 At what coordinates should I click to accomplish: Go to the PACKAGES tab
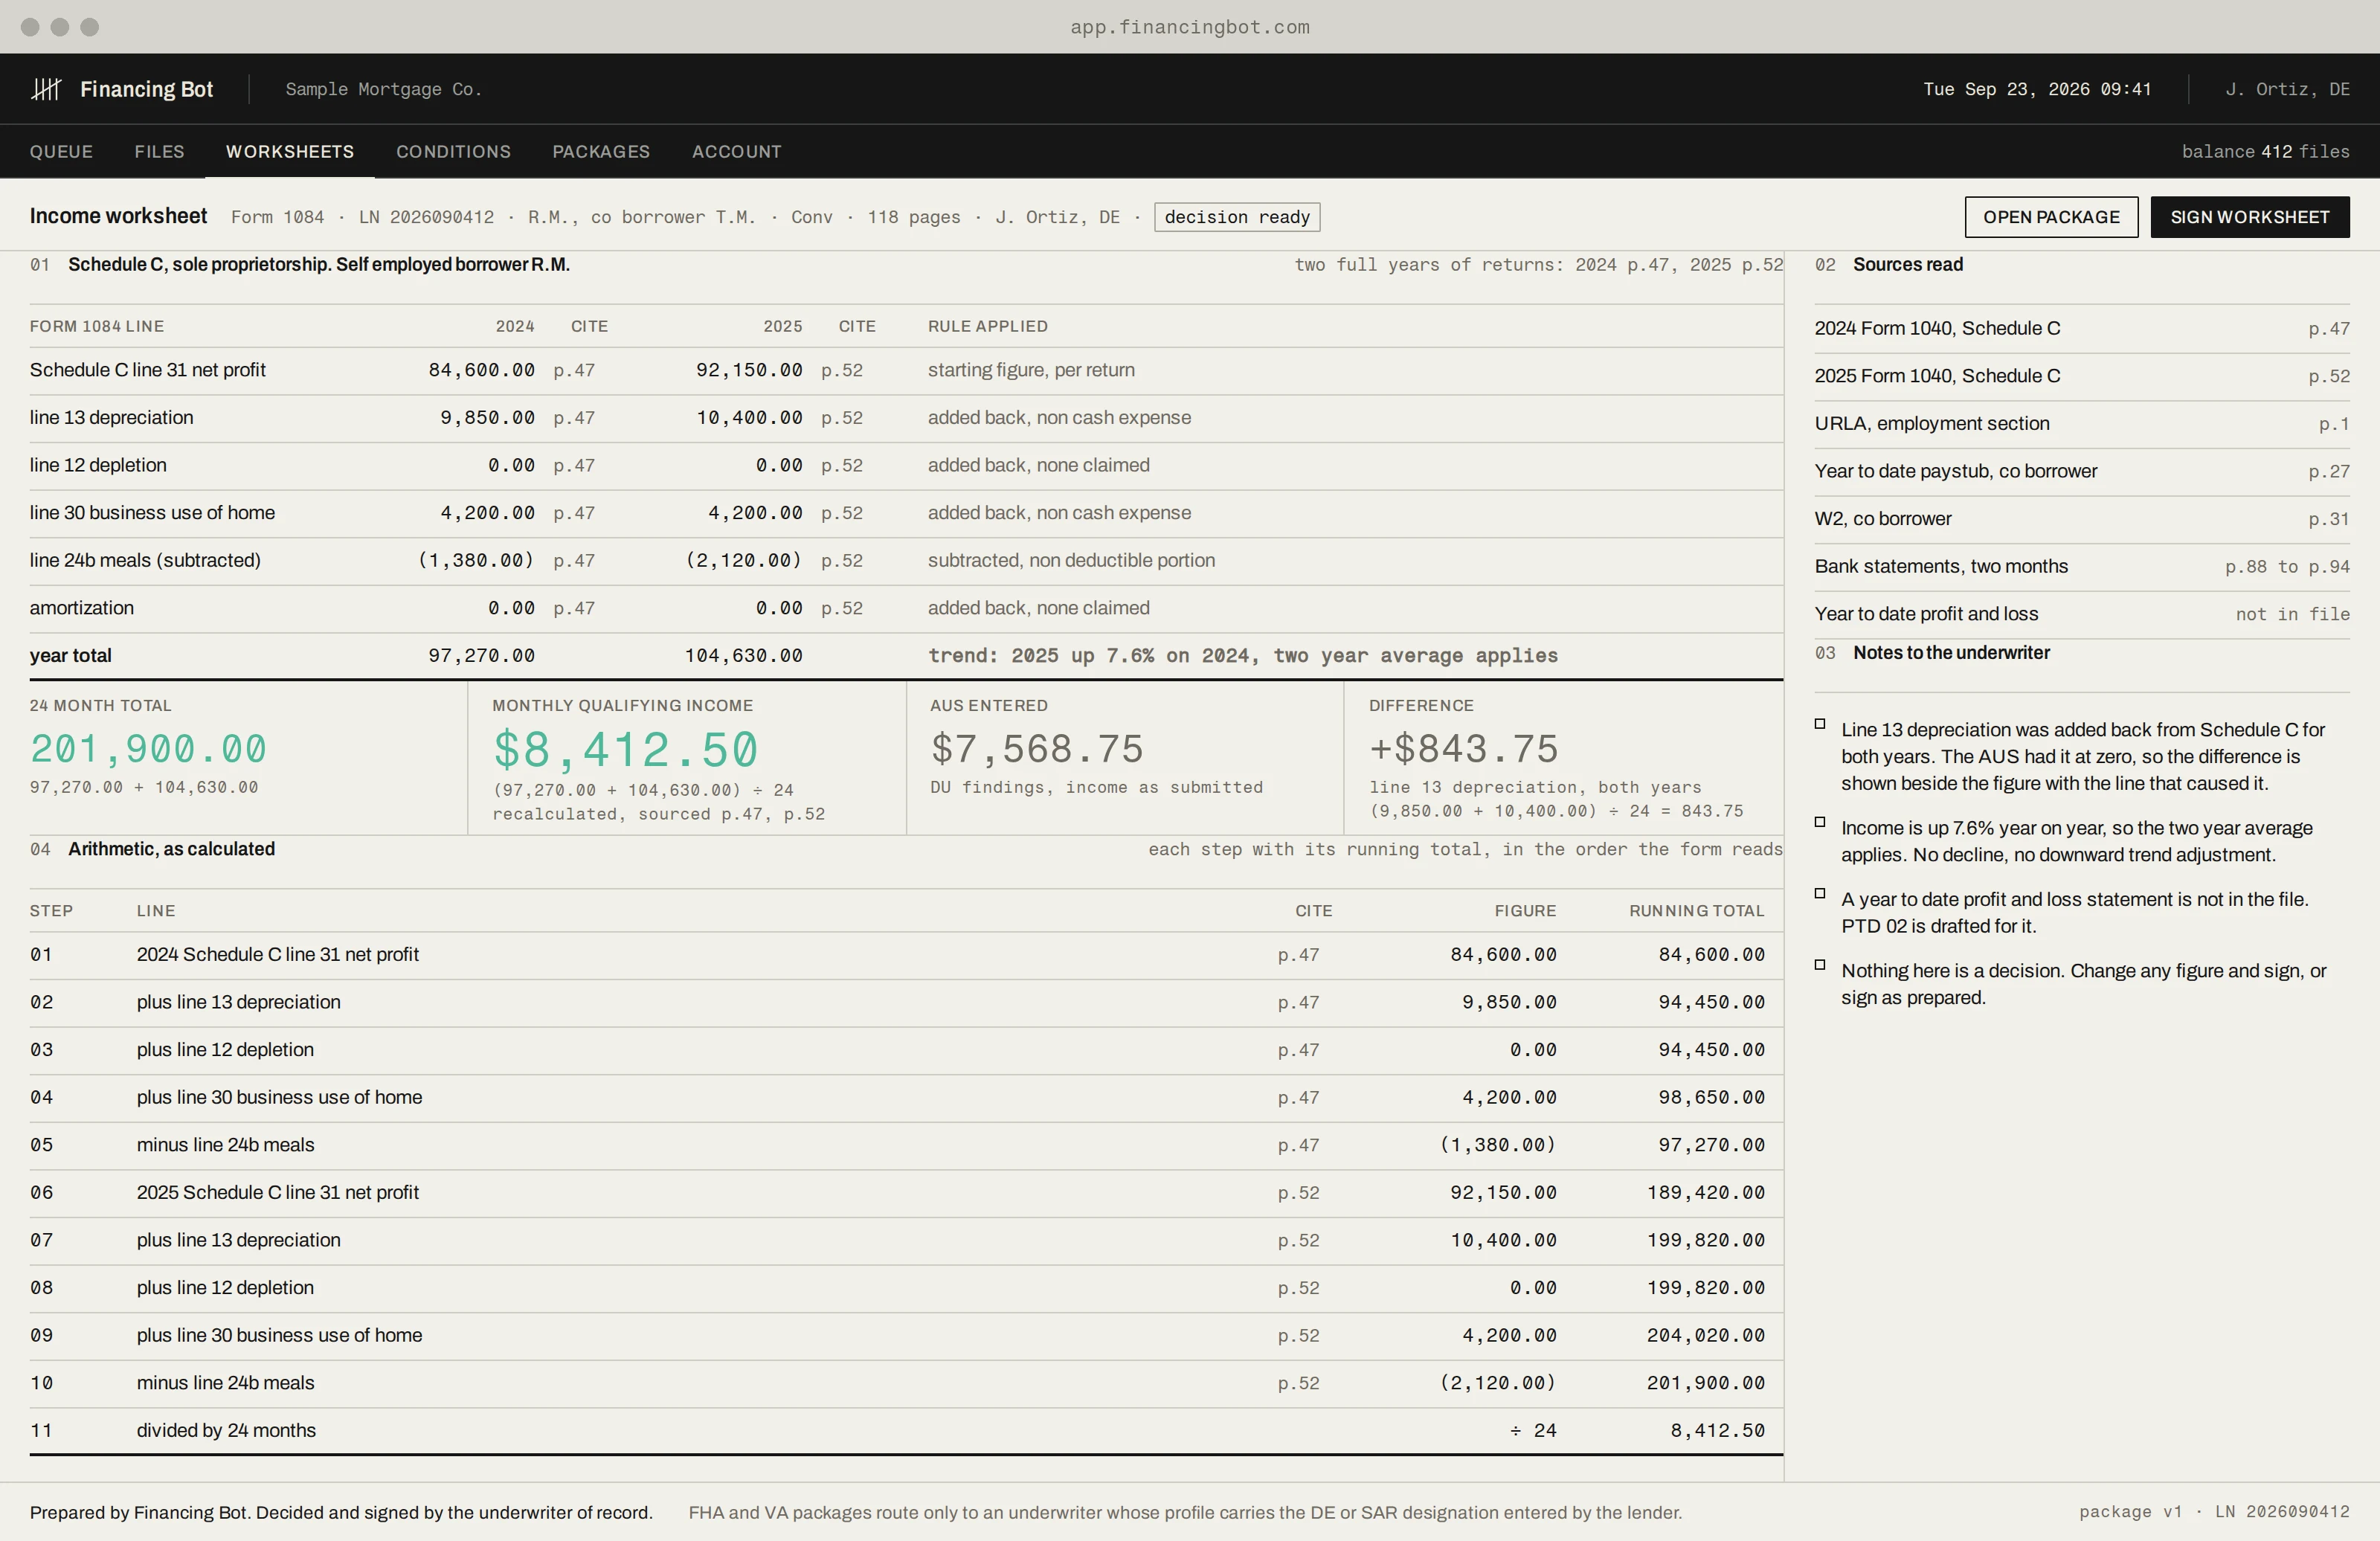click(601, 151)
